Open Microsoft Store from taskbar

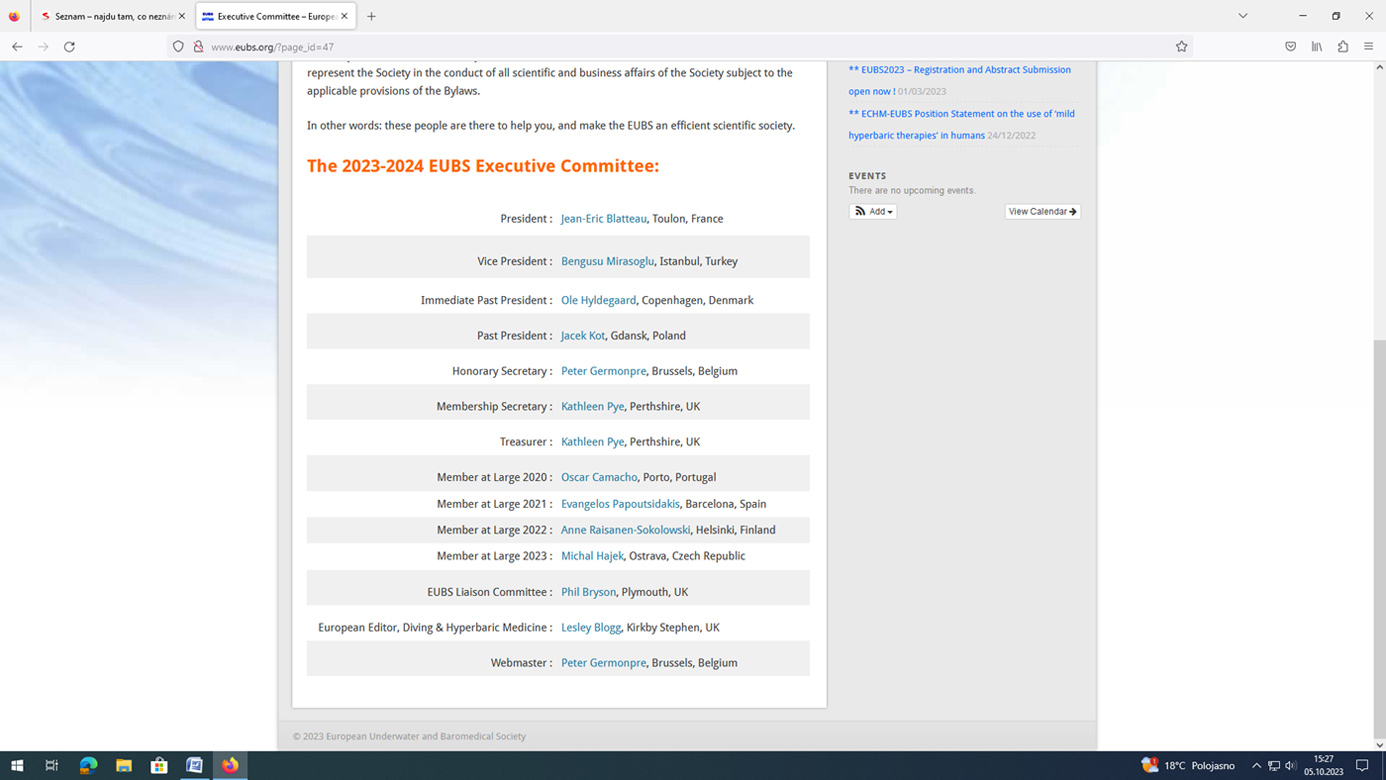pos(159,765)
